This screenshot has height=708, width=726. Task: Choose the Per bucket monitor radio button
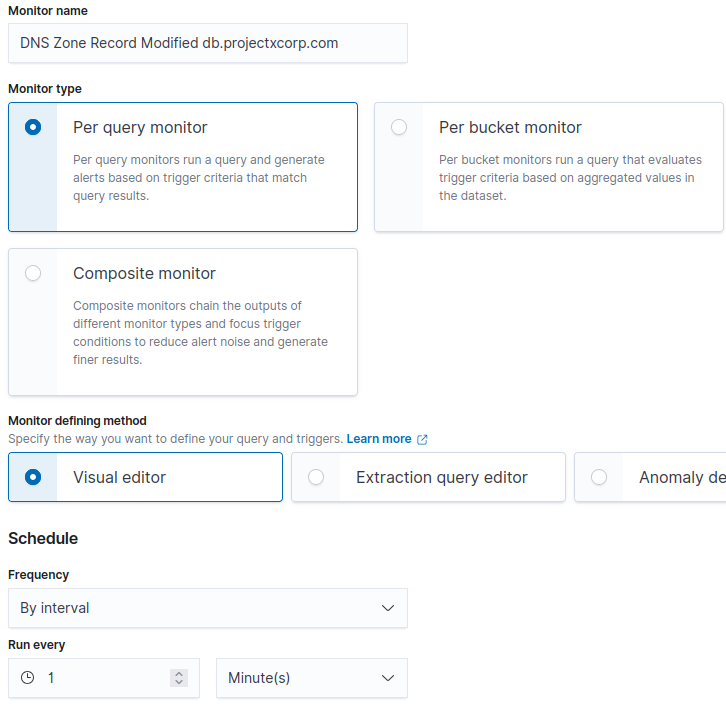point(399,127)
